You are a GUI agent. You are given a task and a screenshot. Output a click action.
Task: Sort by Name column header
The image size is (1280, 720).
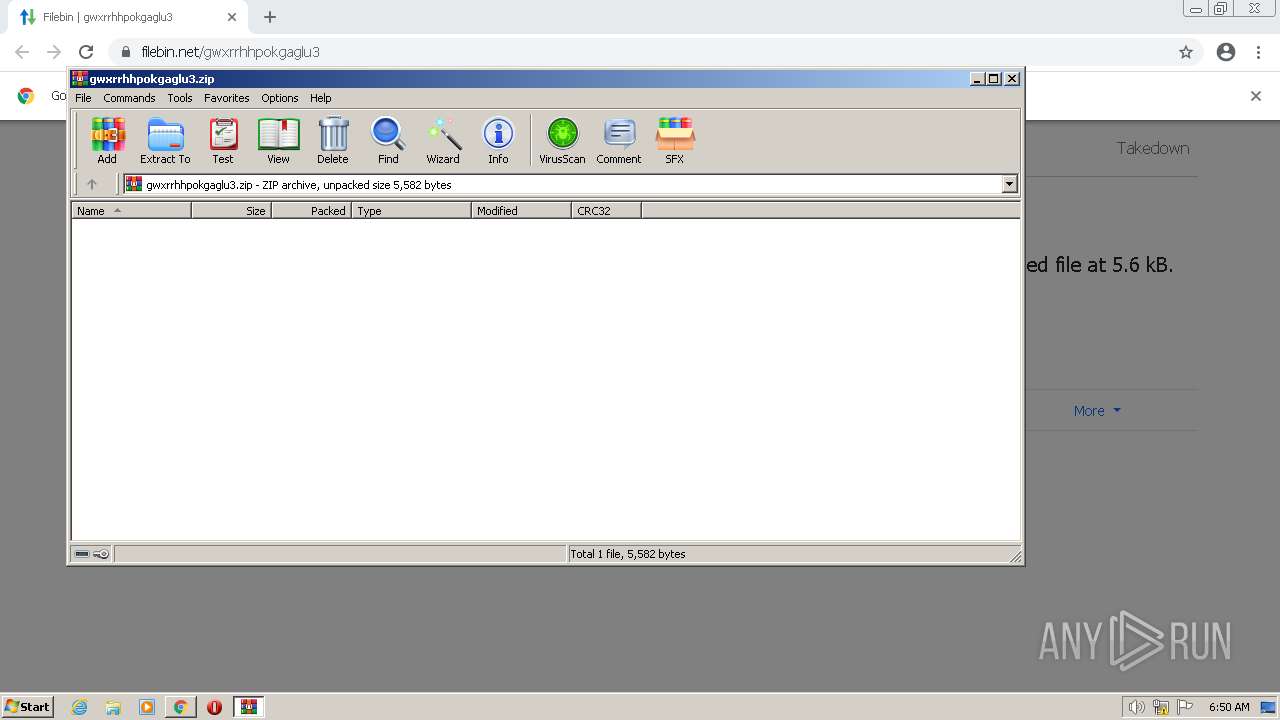pos(131,211)
